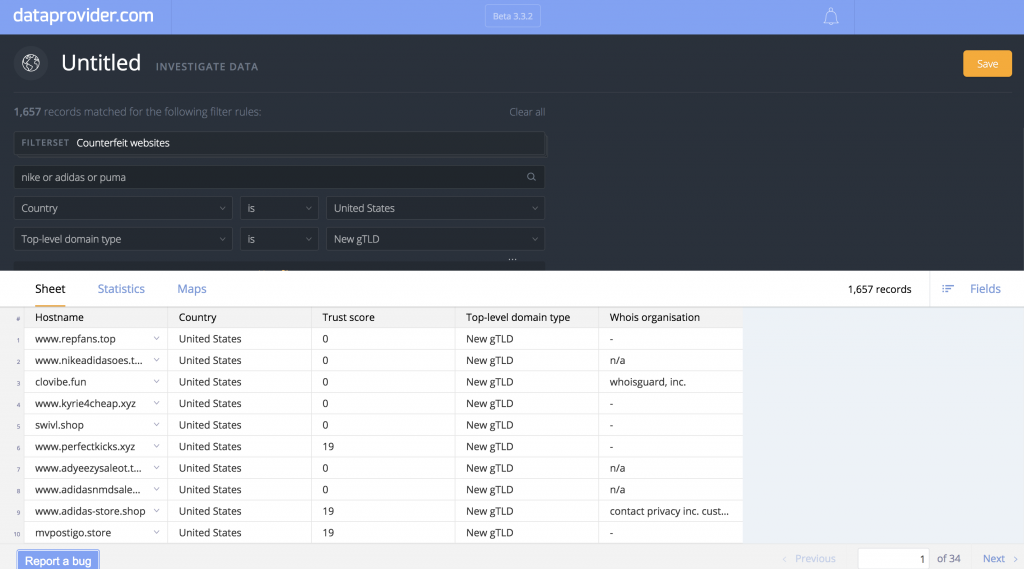Switch to the Sheet tab
This screenshot has height=569, width=1024.
pos(50,289)
